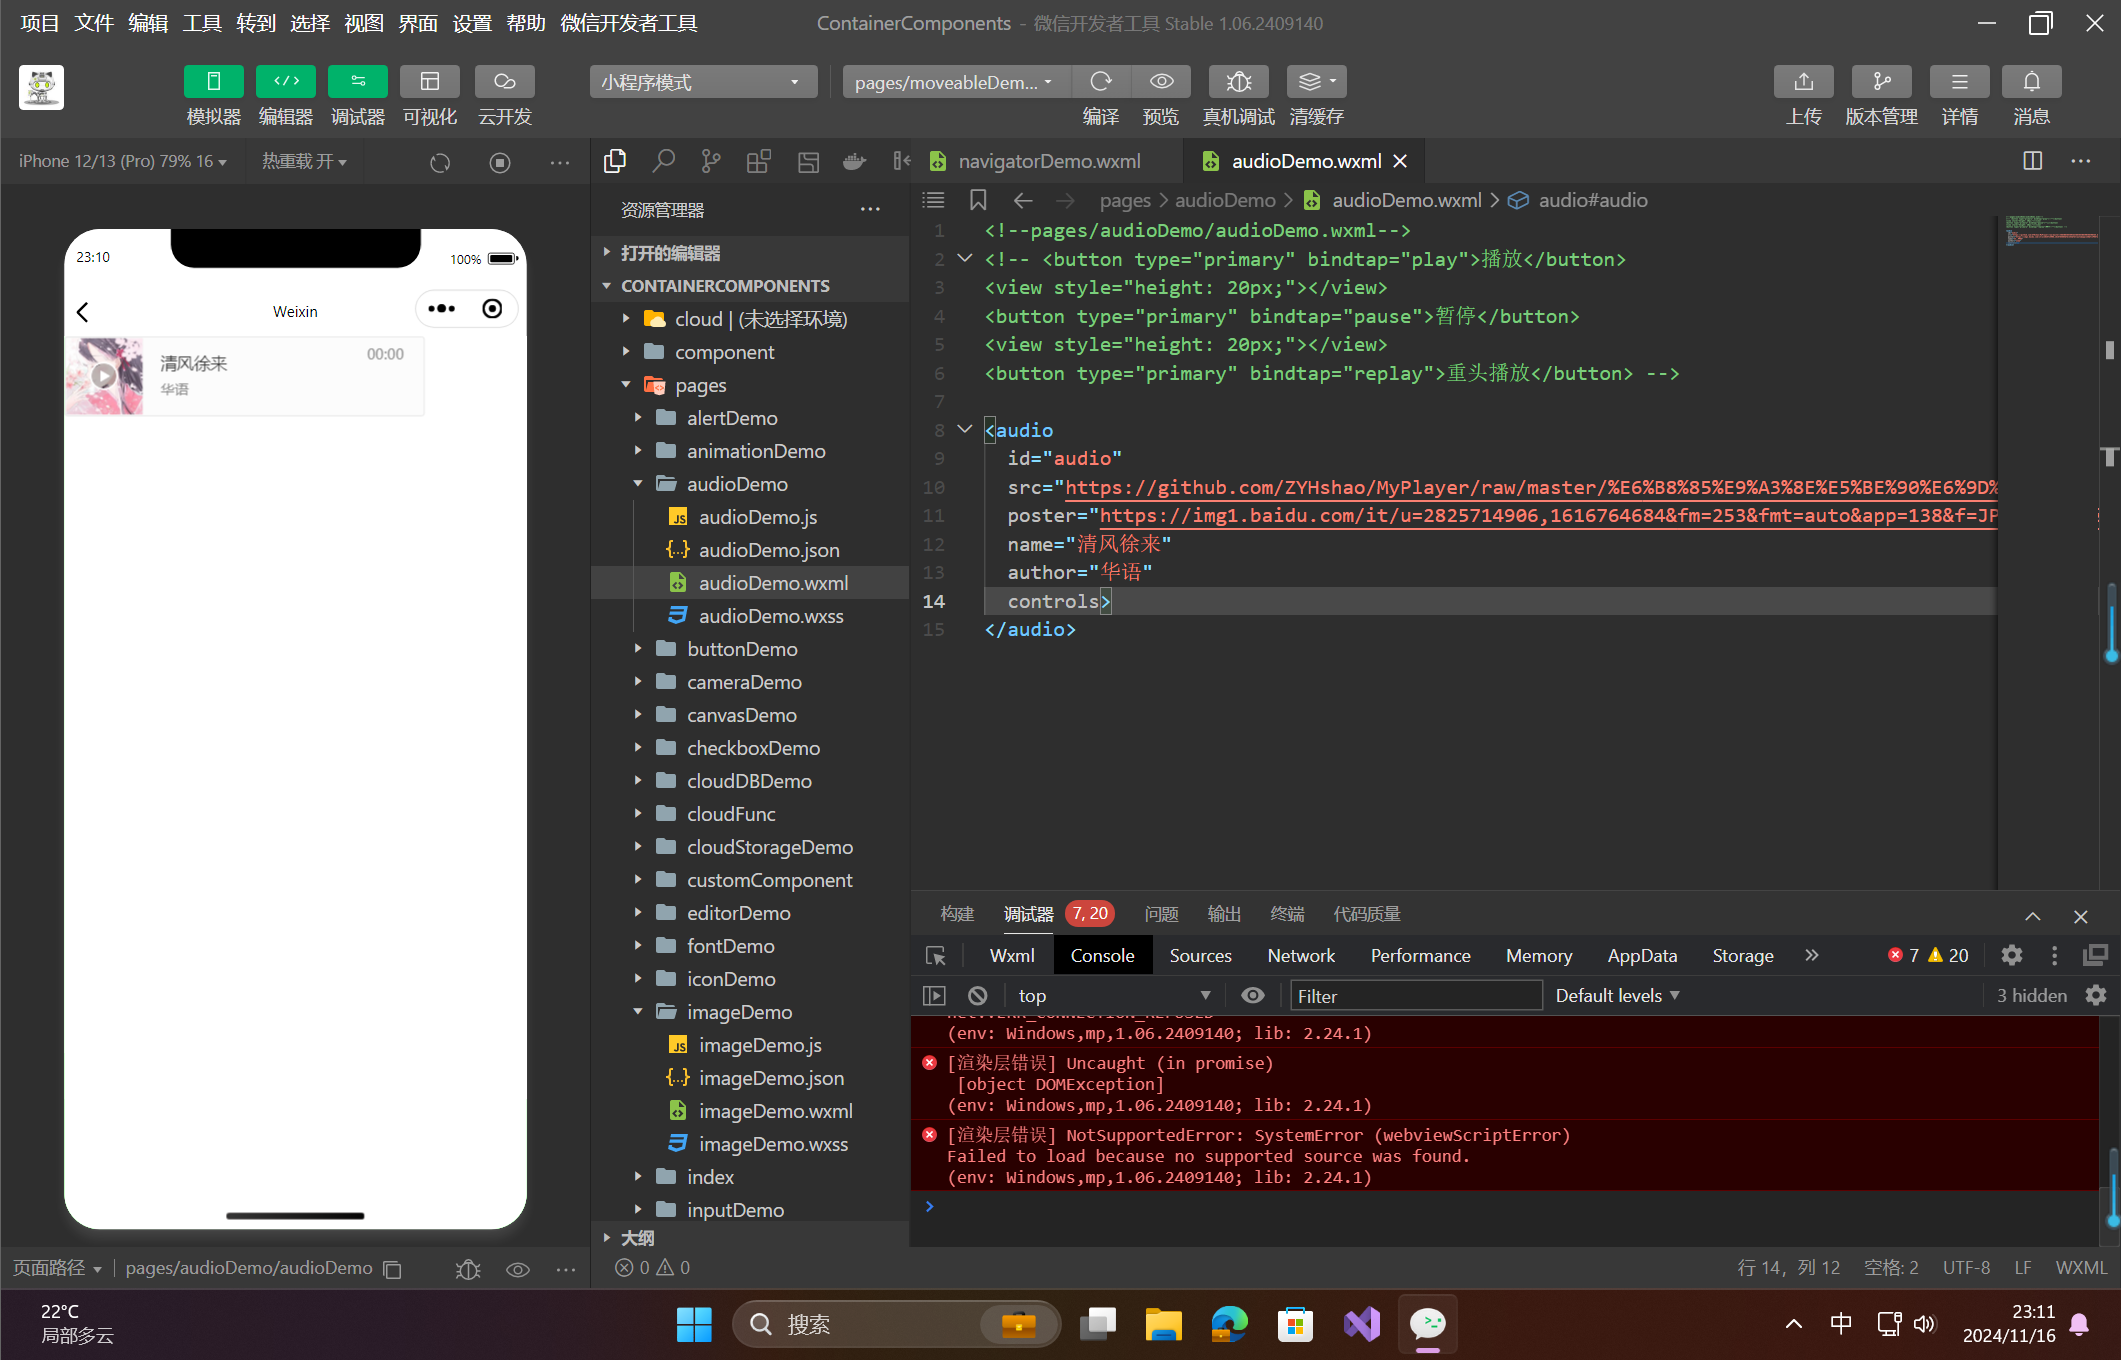The width and height of the screenshot is (2121, 1360).
Task: Click the upload icon in toolbar
Action: 1803,82
